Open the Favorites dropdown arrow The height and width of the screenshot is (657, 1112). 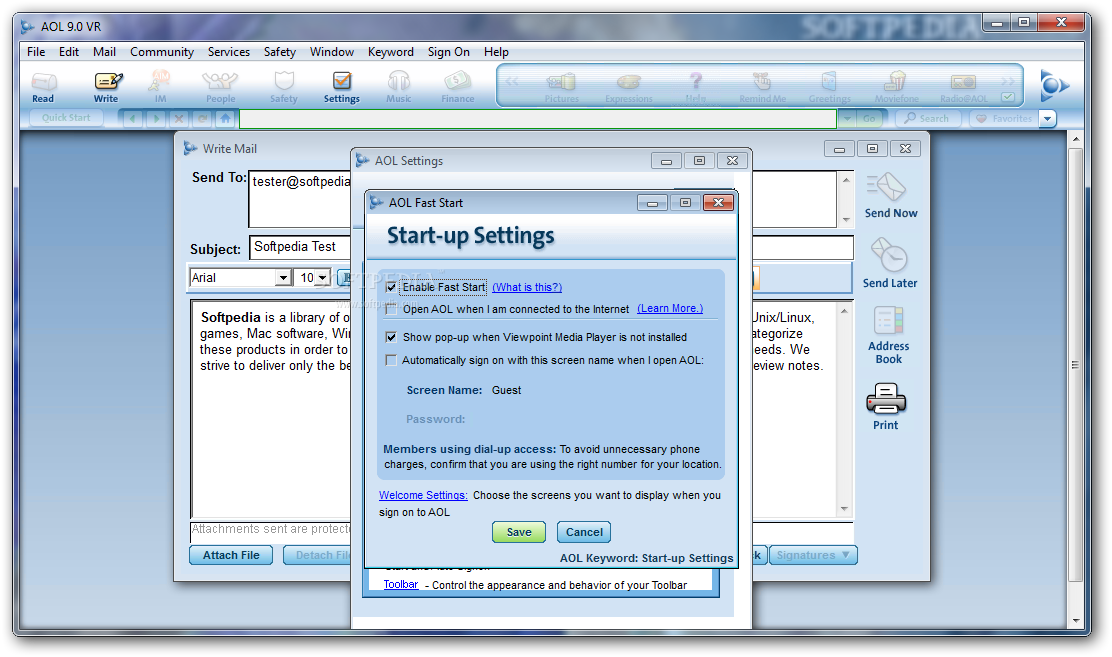click(x=1047, y=118)
